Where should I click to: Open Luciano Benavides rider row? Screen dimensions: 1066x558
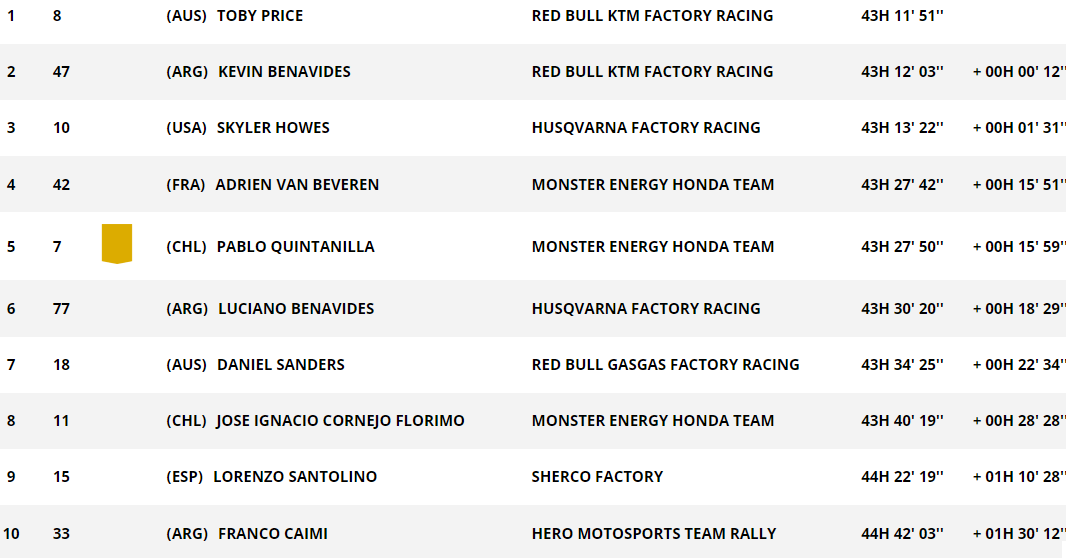(x=533, y=309)
